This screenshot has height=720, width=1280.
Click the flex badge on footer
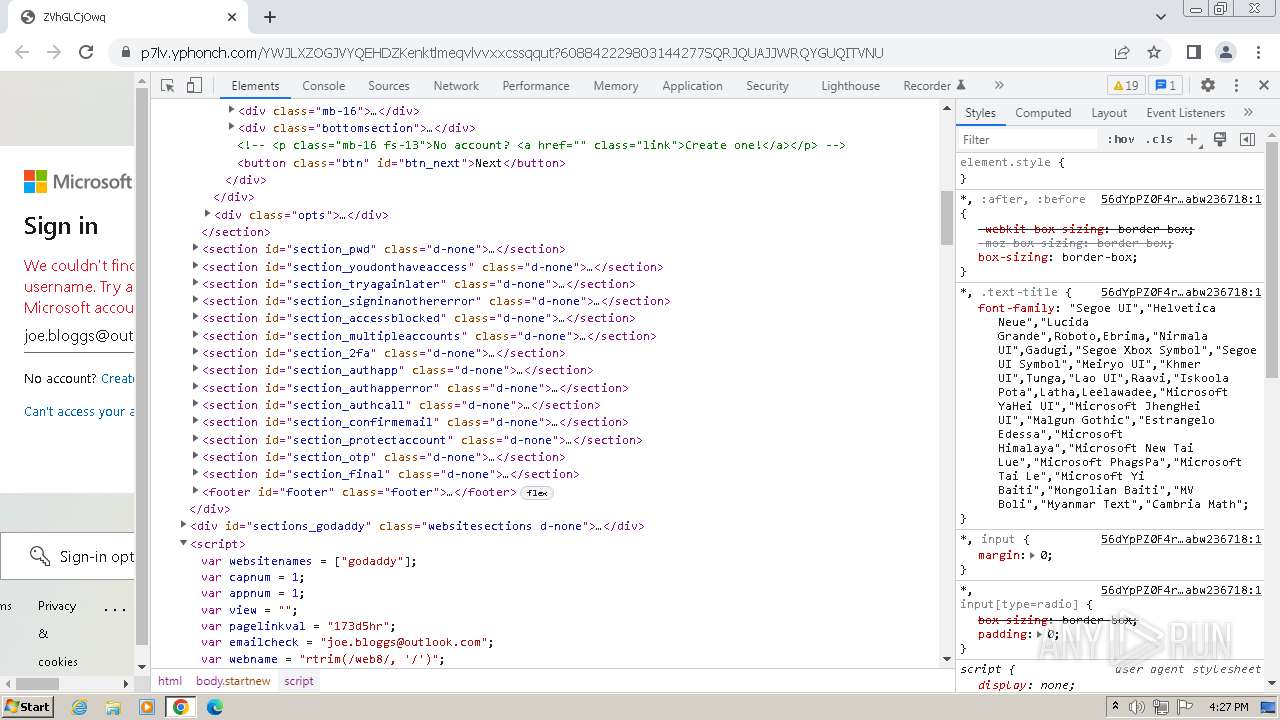tap(537, 493)
